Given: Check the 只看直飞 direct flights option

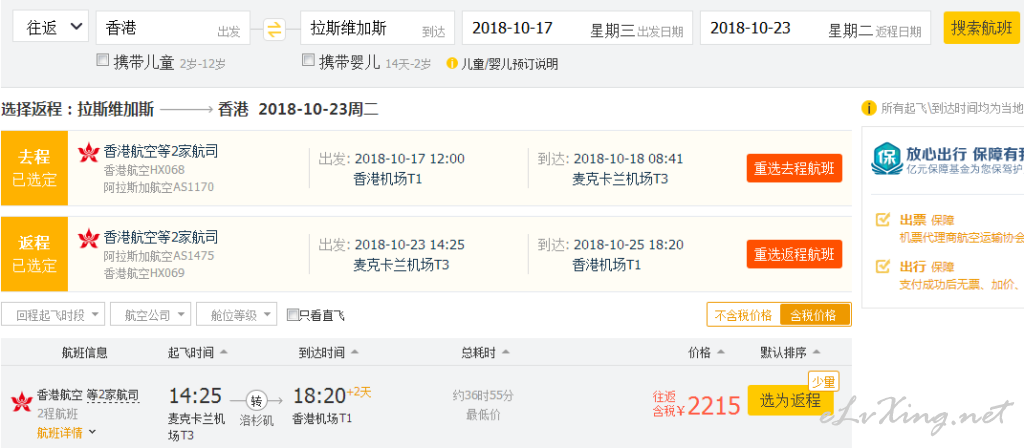Looking at the screenshot, I should click(293, 315).
